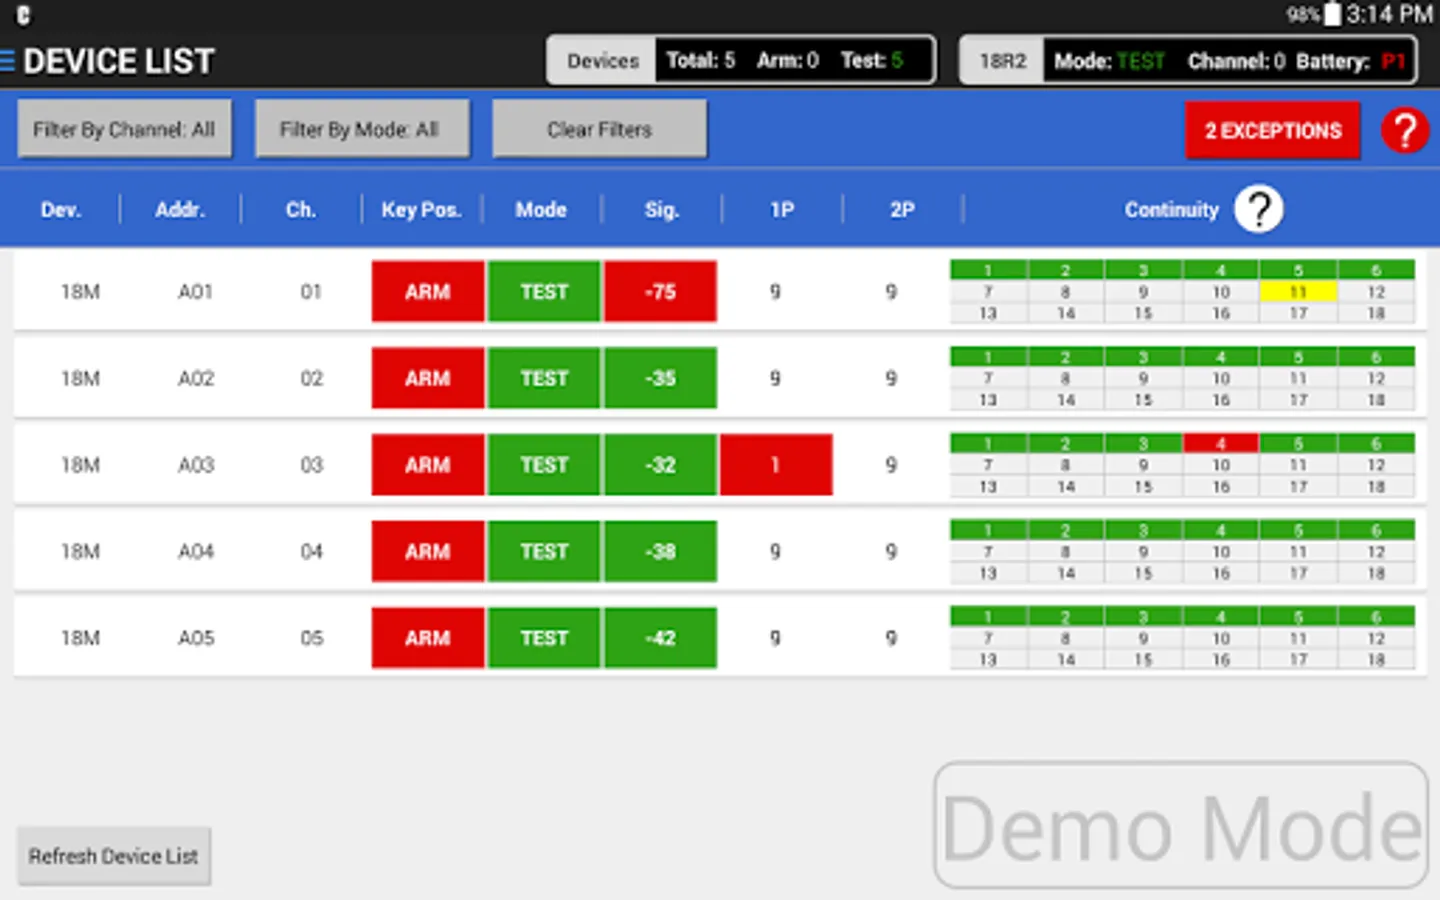Screen dimensions: 1440x900
Task: Tap the 3:14 PM clock
Action: (x=1390, y=14)
